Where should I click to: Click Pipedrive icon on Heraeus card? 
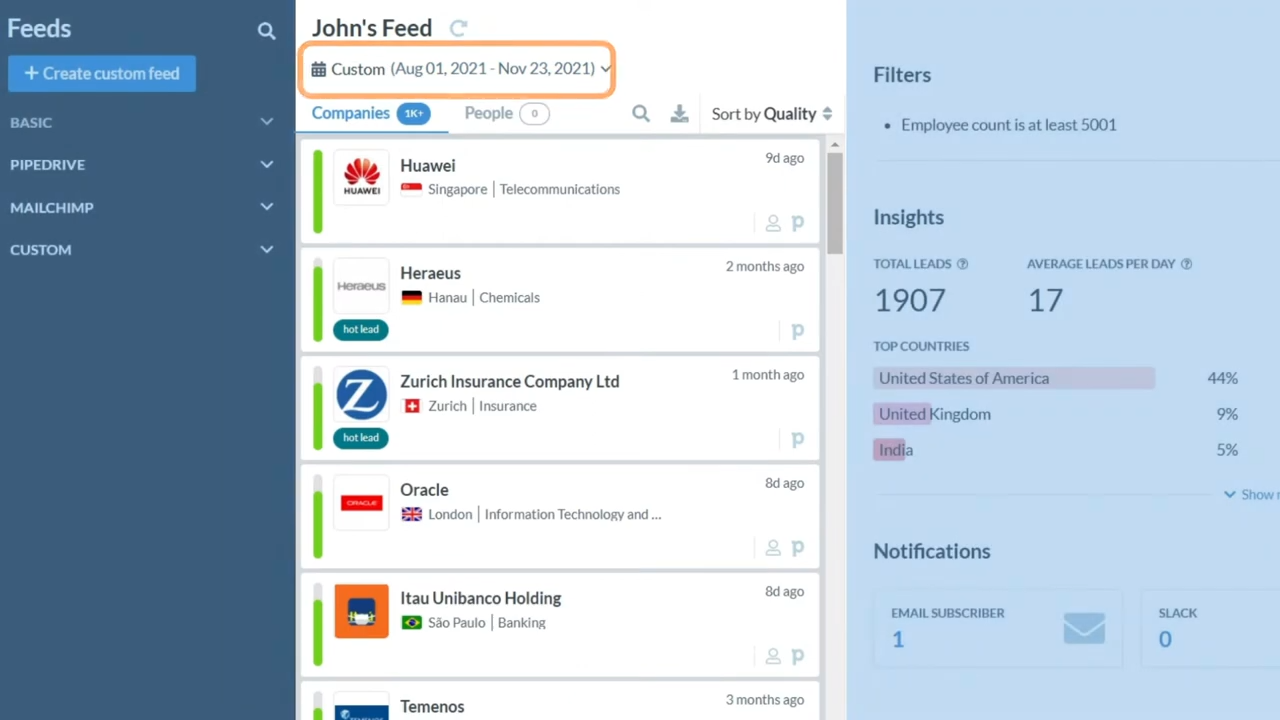coord(797,331)
